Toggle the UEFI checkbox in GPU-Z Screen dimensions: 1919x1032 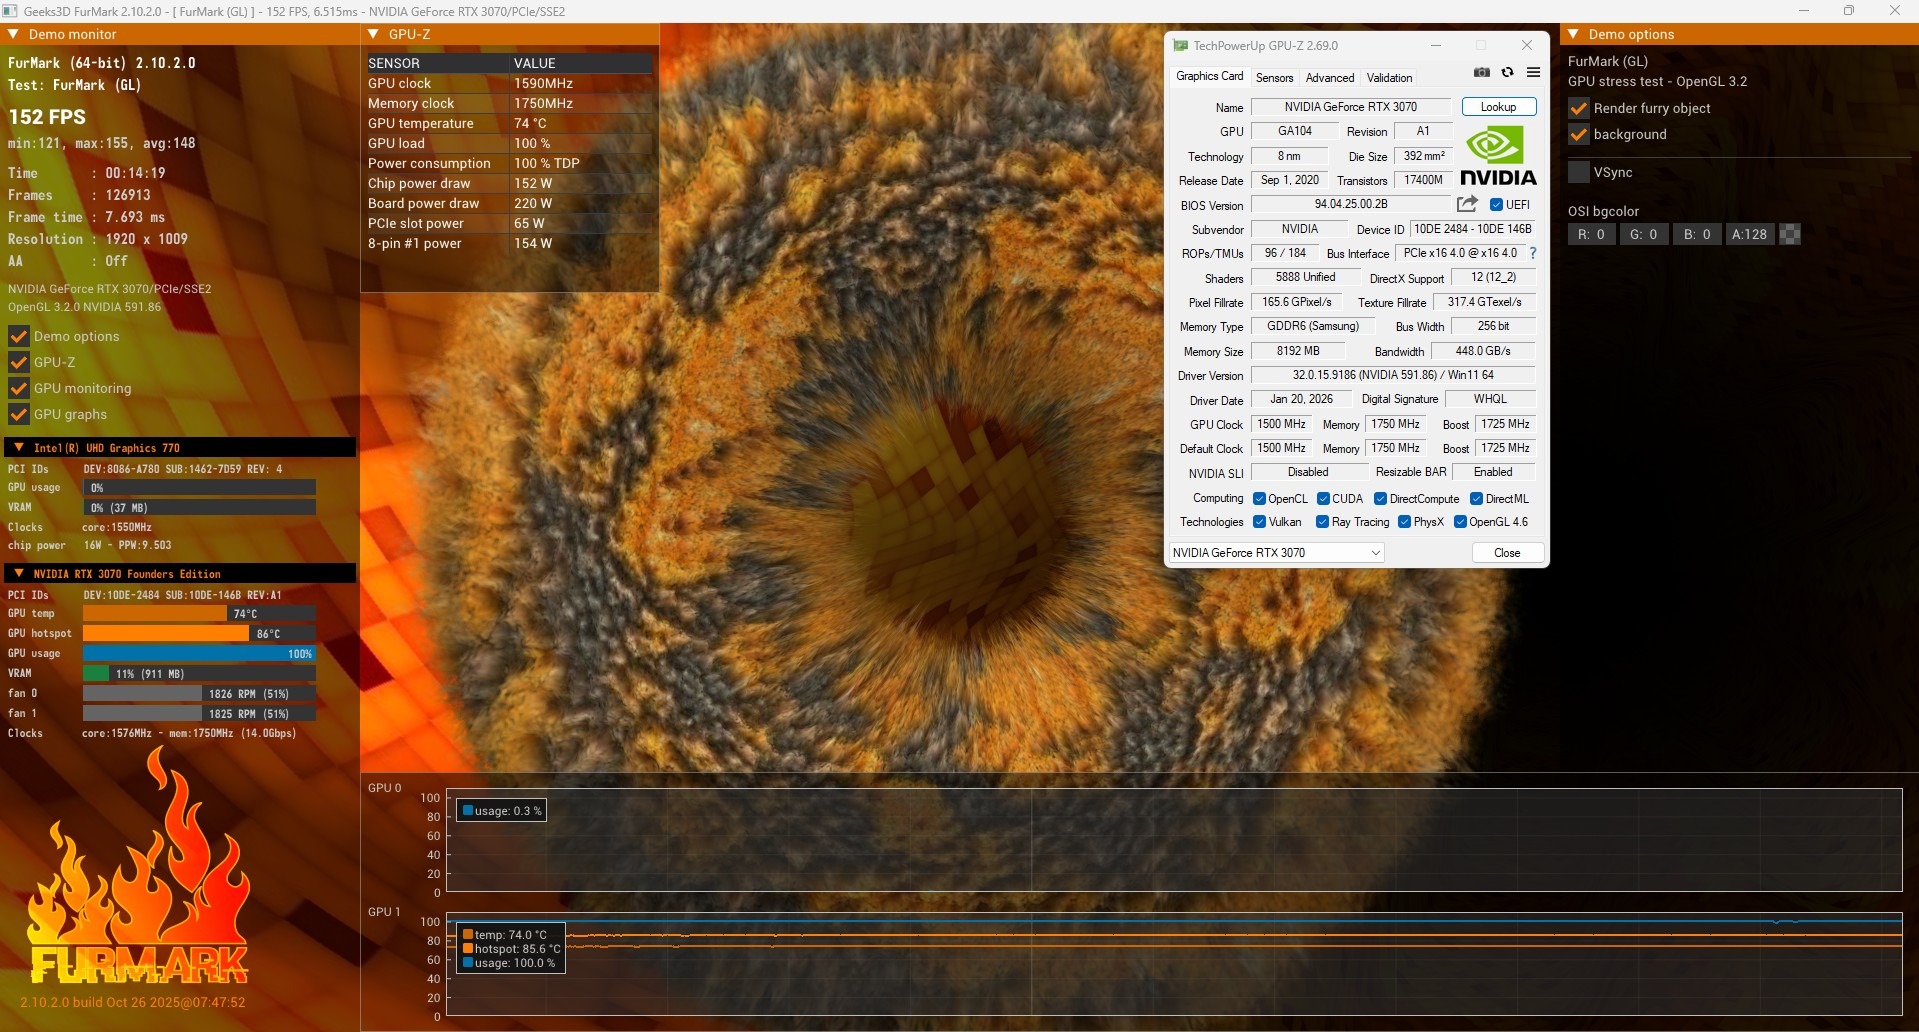(x=1496, y=205)
